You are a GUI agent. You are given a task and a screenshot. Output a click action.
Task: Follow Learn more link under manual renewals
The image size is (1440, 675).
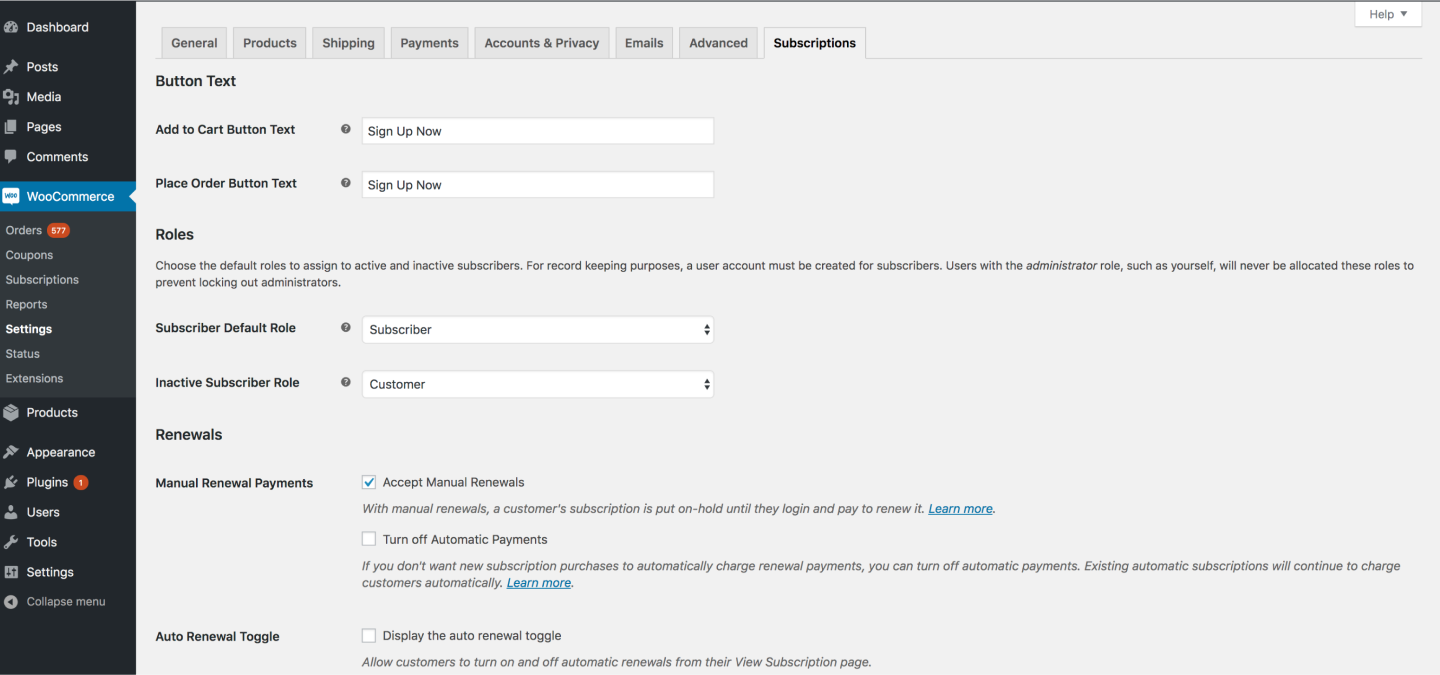tap(960, 509)
